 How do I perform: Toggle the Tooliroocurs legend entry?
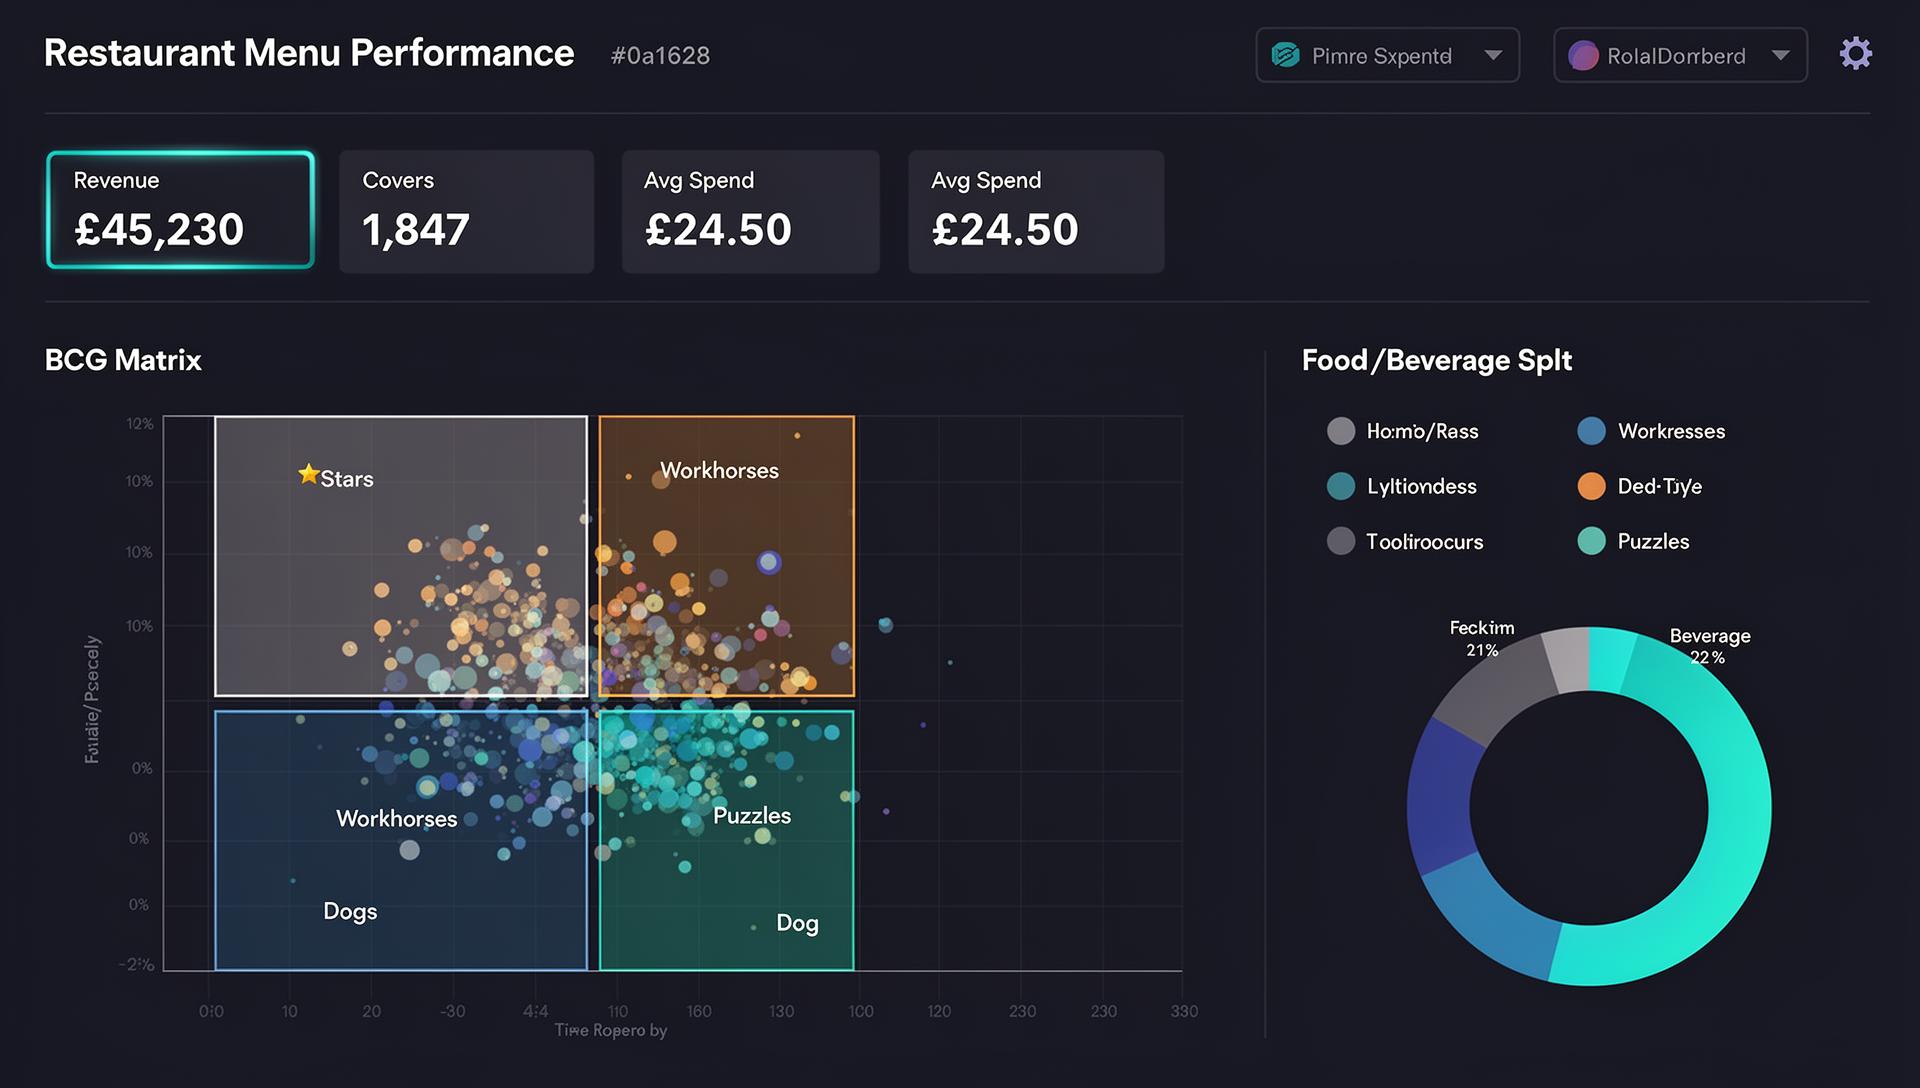1404,541
